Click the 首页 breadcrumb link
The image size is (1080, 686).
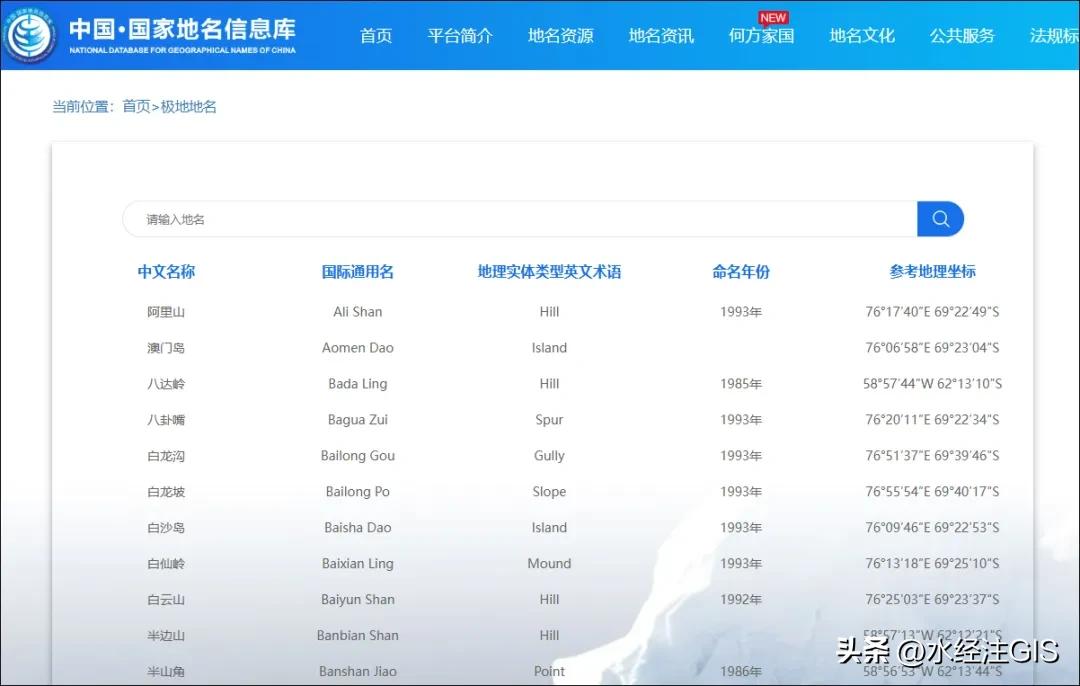[136, 107]
